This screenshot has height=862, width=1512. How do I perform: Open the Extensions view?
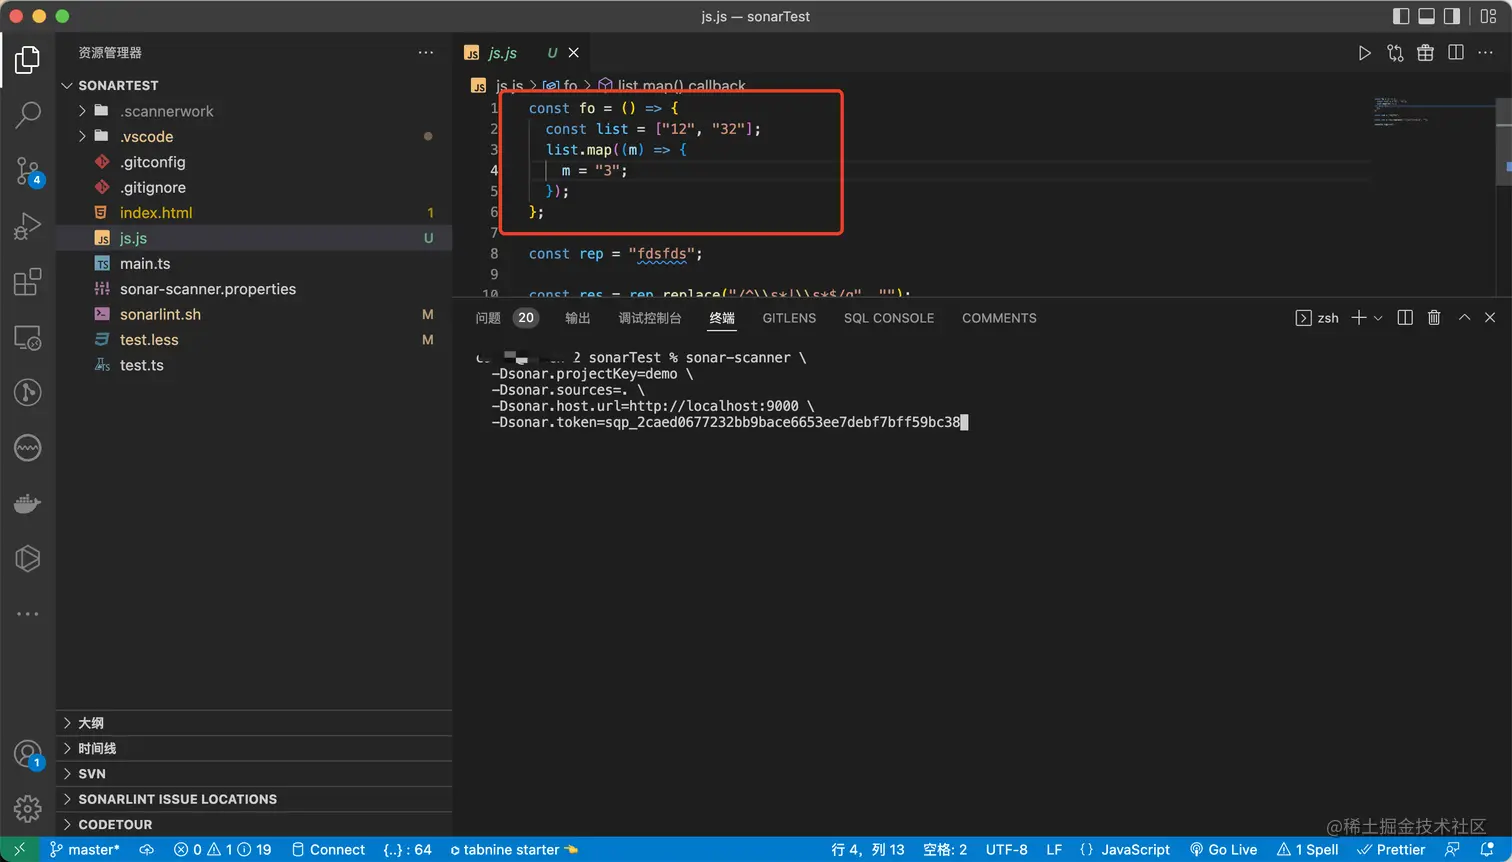click(x=28, y=282)
